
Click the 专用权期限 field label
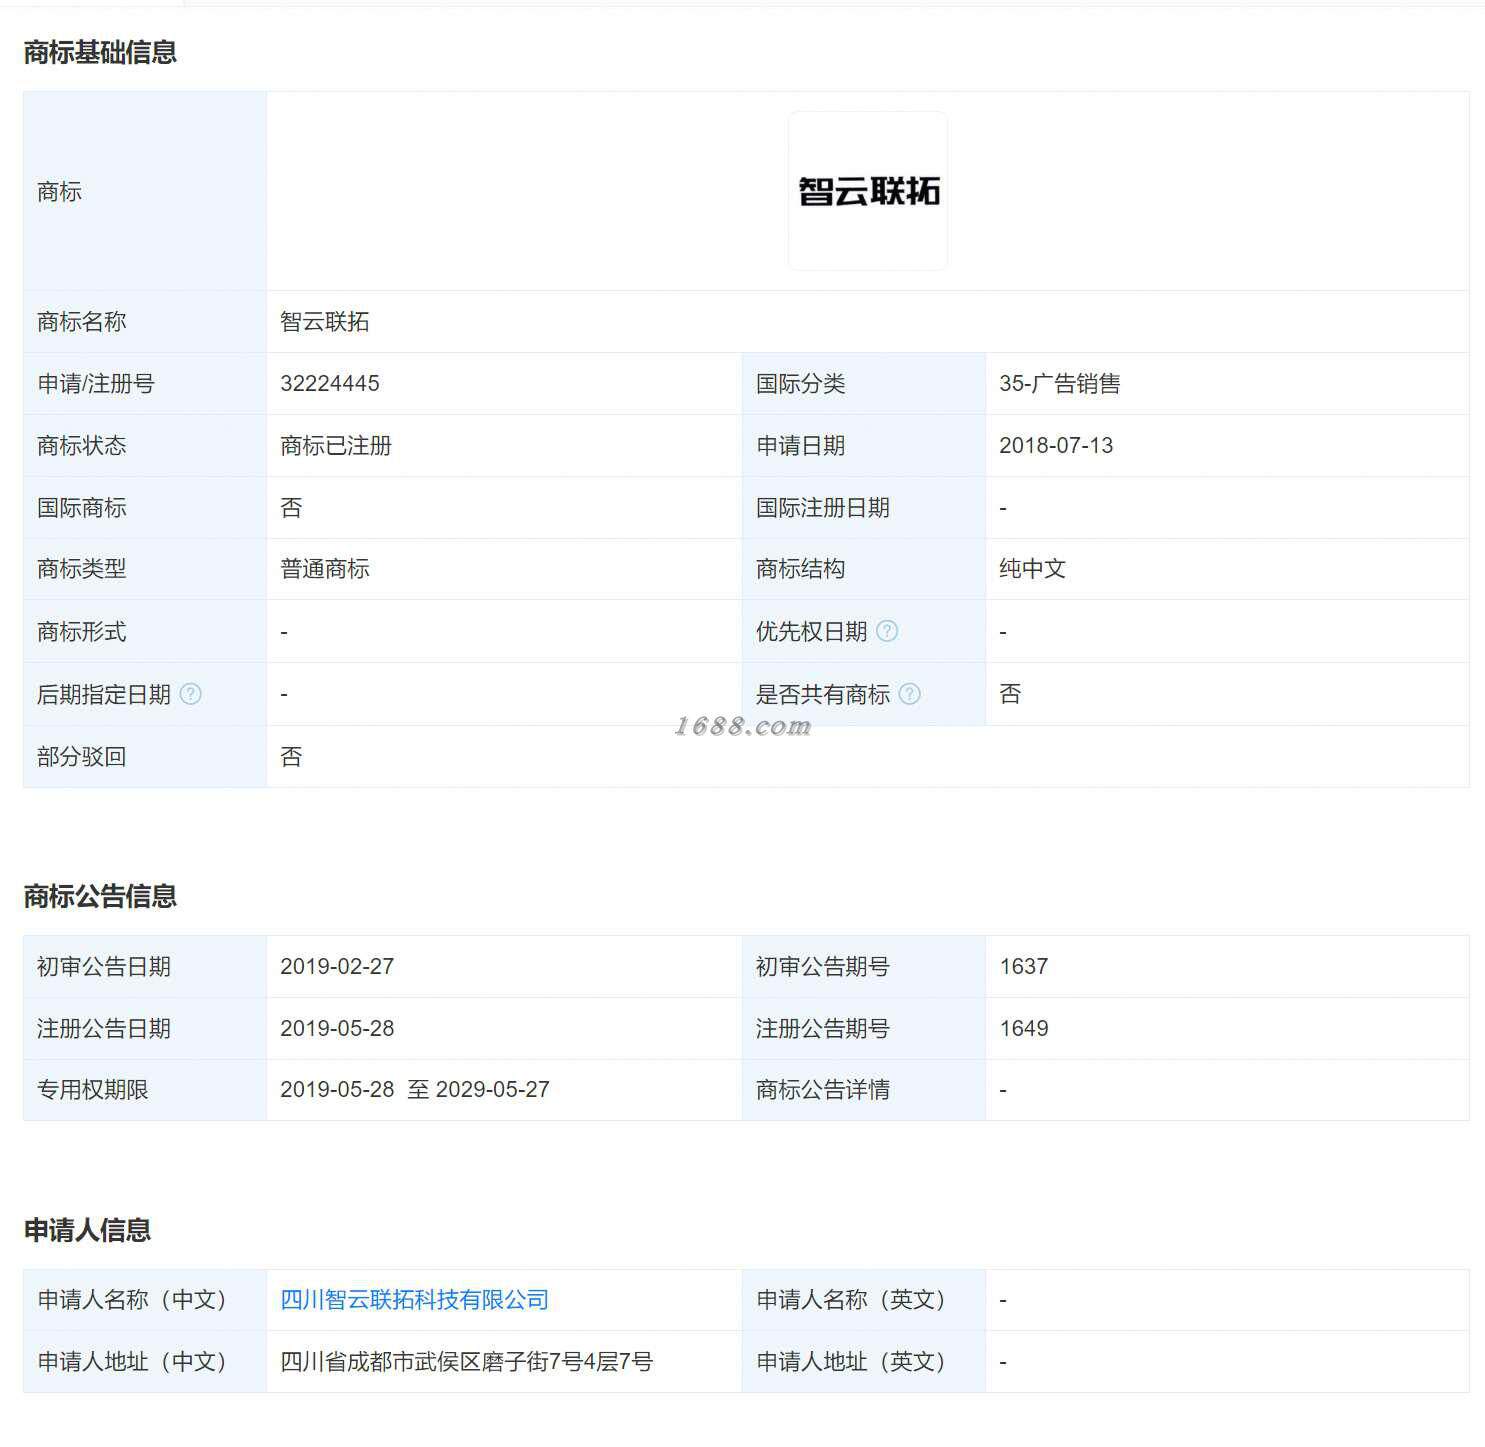pyautogui.click(x=93, y=1089)
